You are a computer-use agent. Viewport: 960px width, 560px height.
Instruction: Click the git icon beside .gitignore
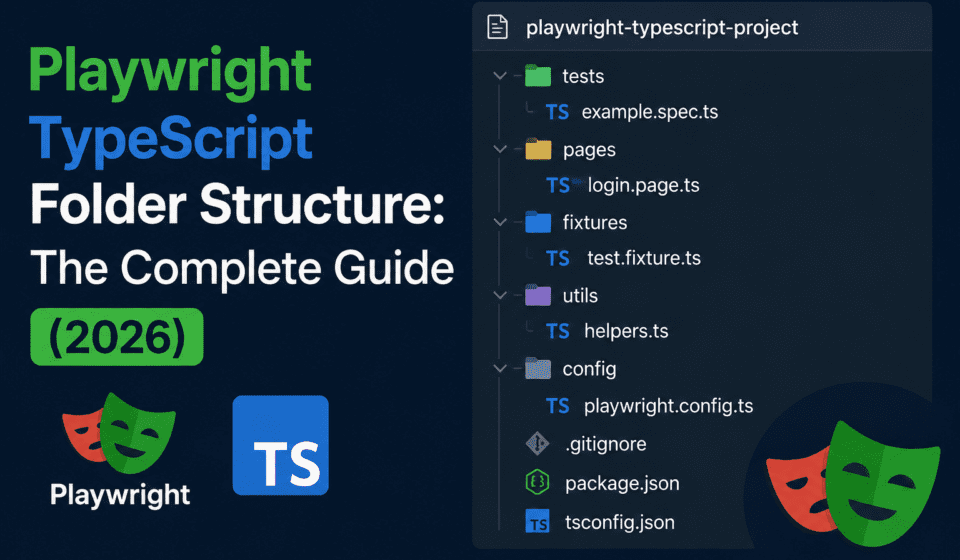[538, 444]
